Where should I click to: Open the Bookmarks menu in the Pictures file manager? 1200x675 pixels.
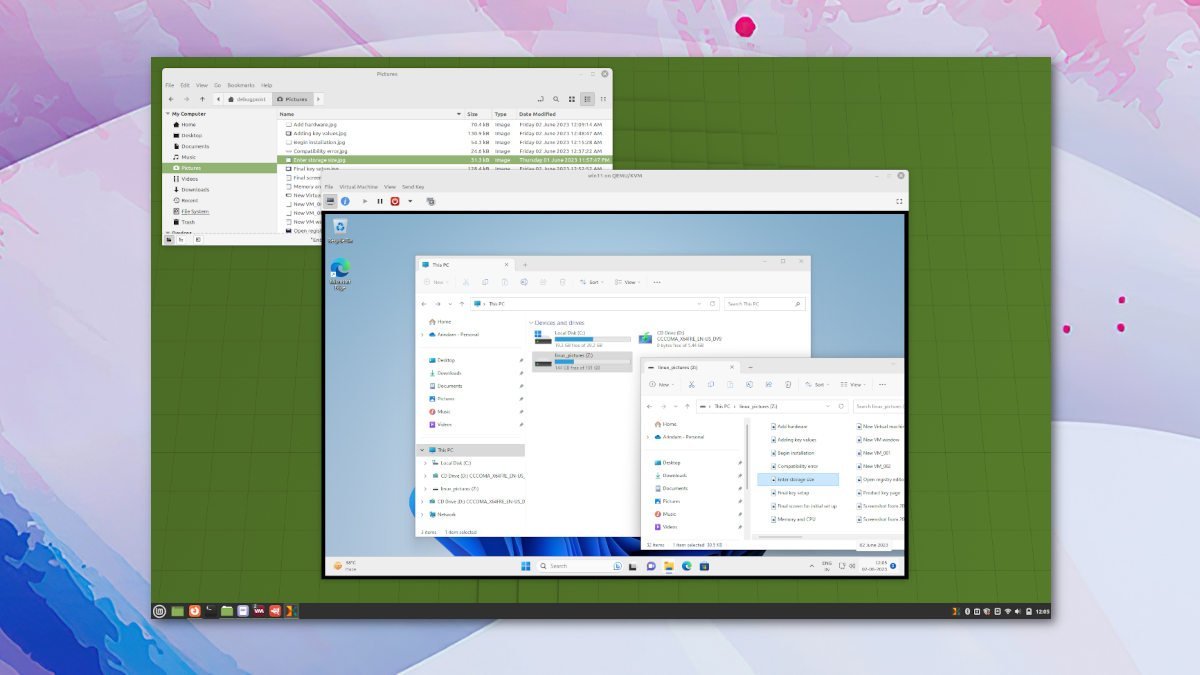tap(241, 85)
